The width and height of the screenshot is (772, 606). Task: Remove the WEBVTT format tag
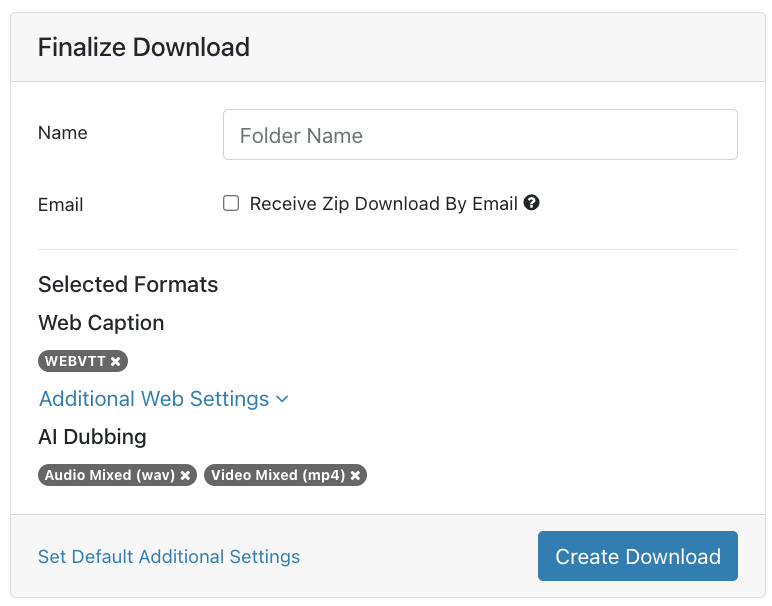click(x=115, y=361)
